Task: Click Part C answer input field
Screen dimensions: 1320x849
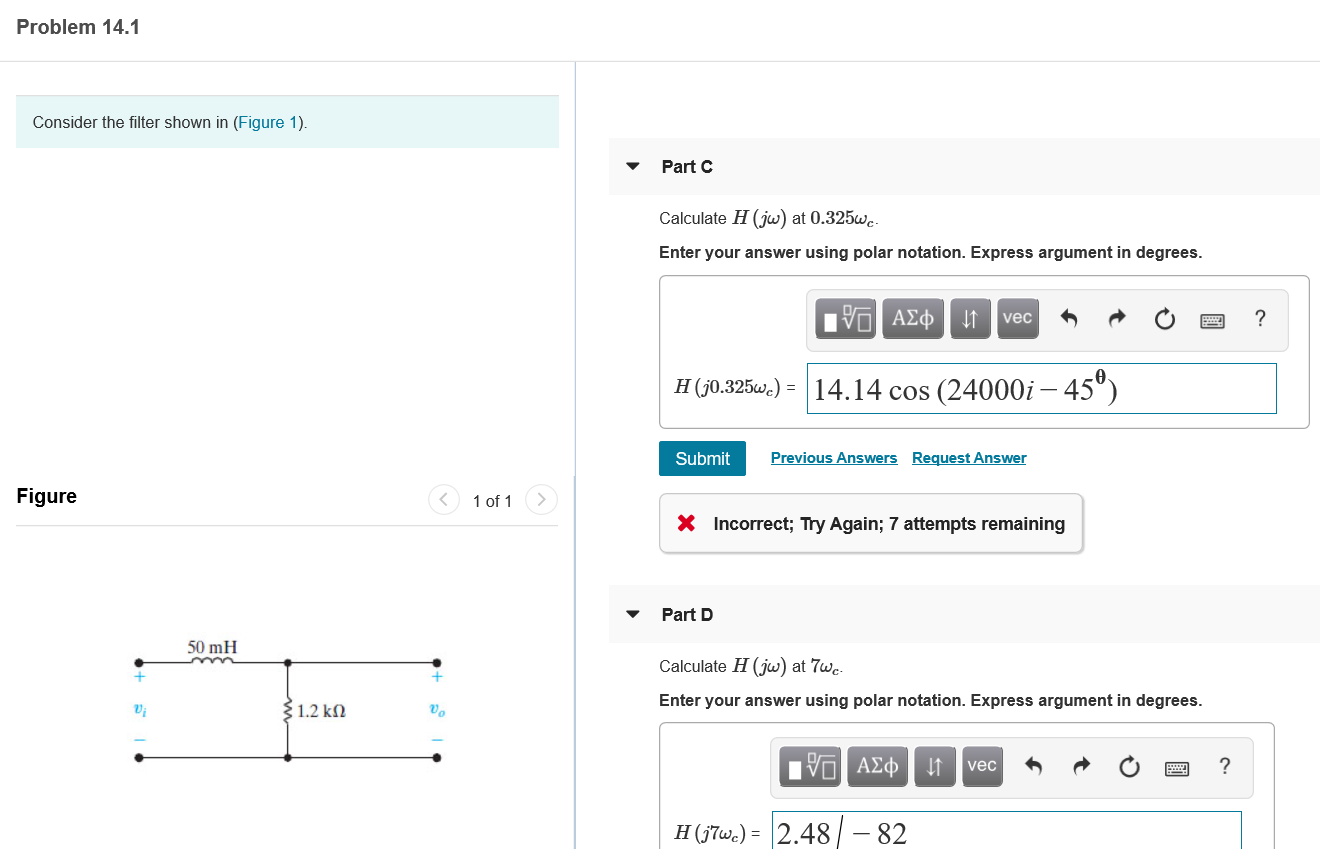Action: [x=1041, y=388]
